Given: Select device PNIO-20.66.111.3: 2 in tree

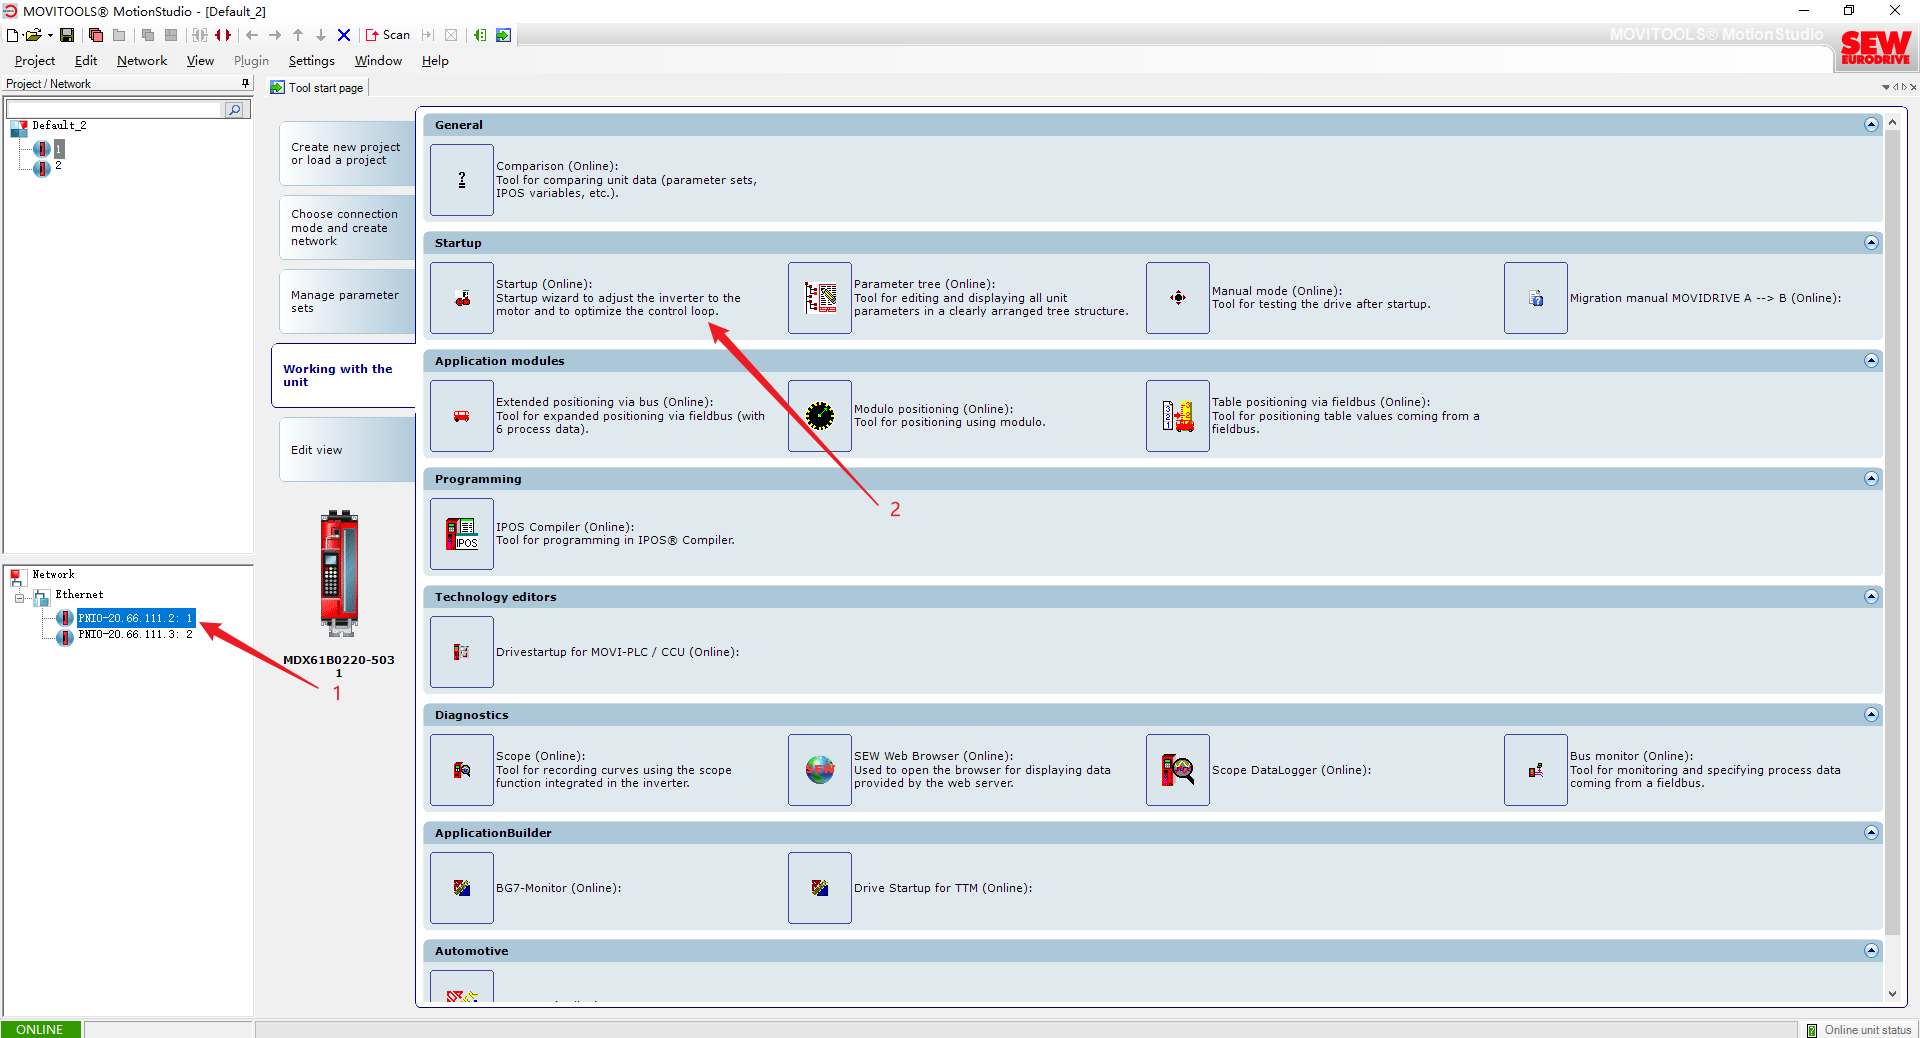Looking at the screenshot, I should [135, 635].
